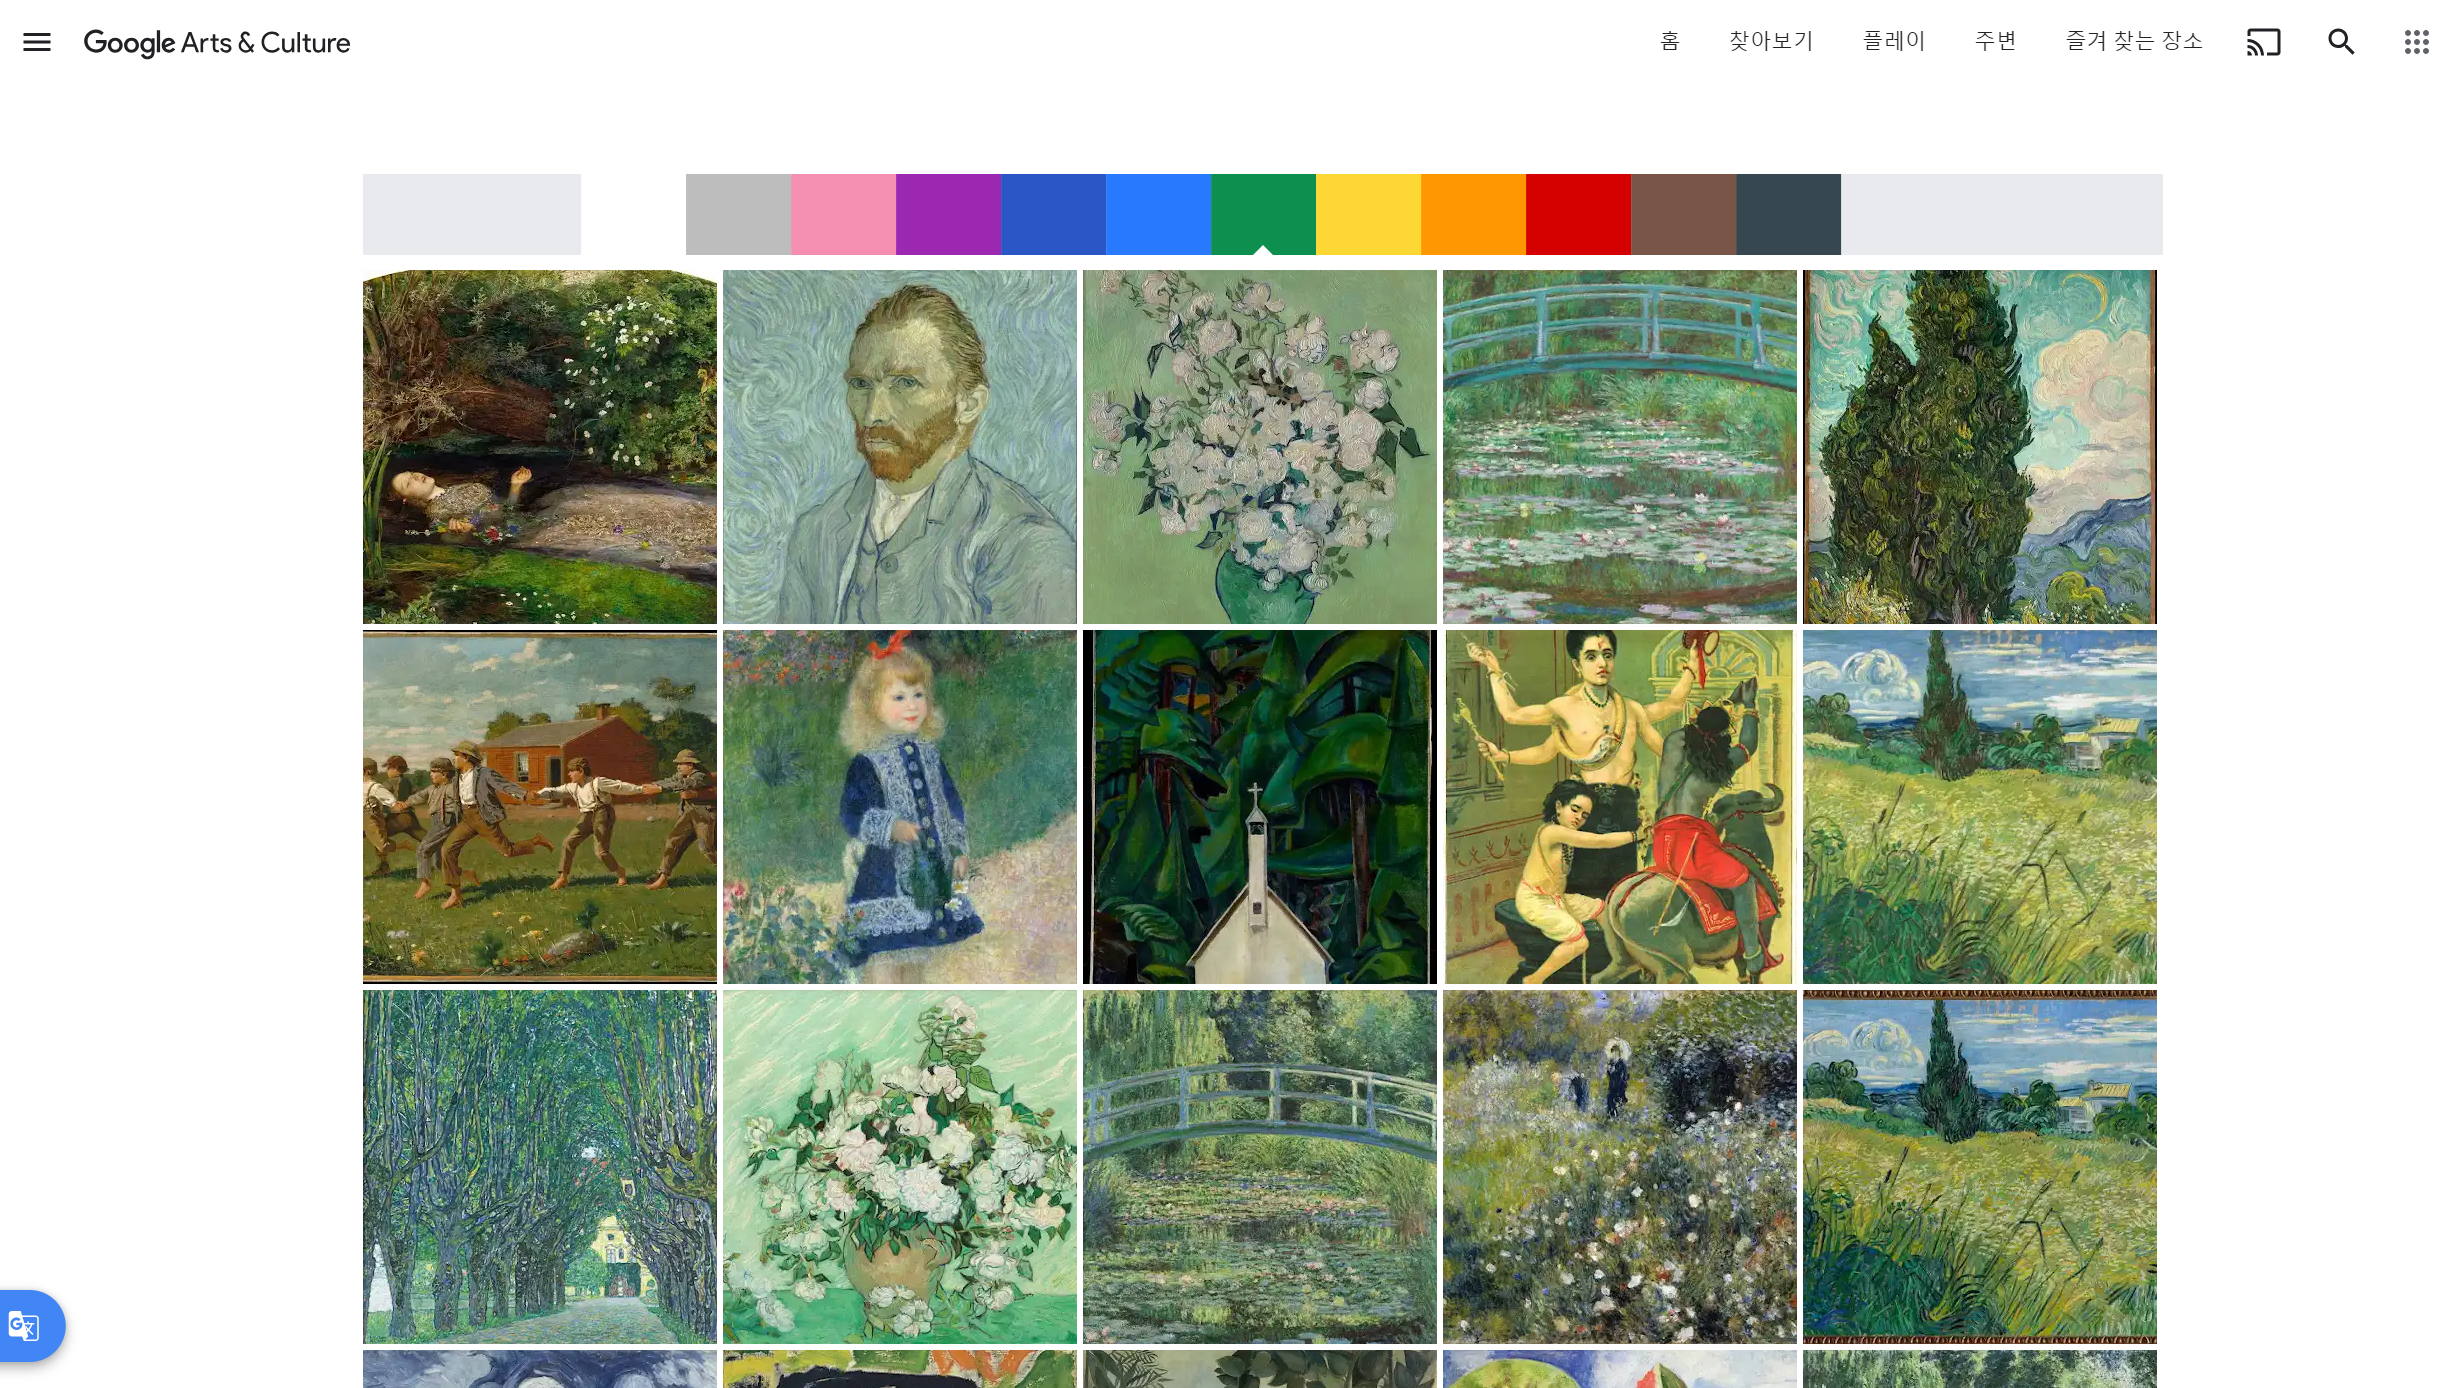This screenshot has width=2447, height=1388.
Task: Open the Ophelia in the stream painting
Action: pyautogui.click(x=539, y=447)
